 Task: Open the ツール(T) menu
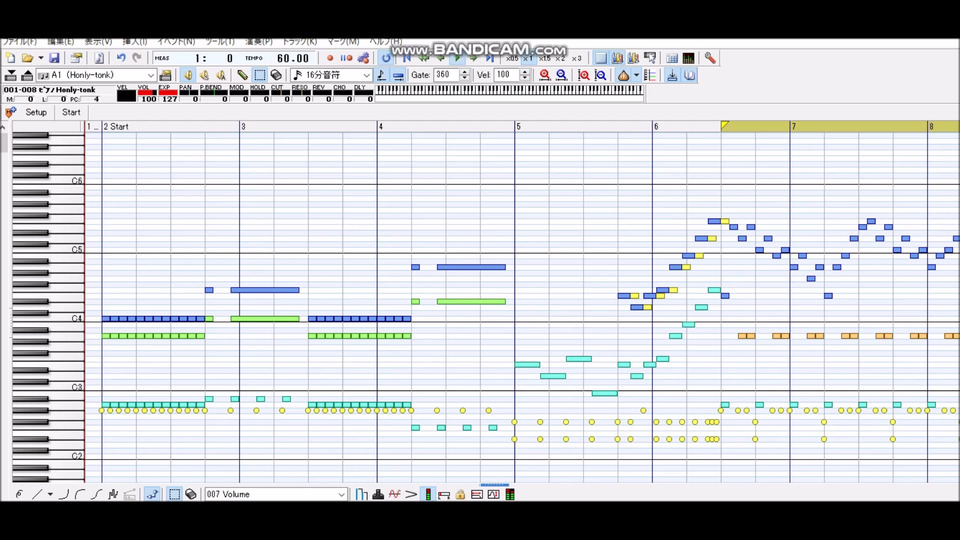pos(220,41)
